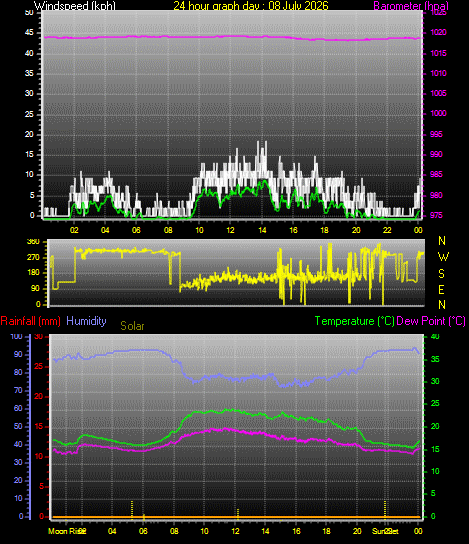Select hour 08 on temperature graph axis
The image size is (469, 544).
click(x=174, y=531)
